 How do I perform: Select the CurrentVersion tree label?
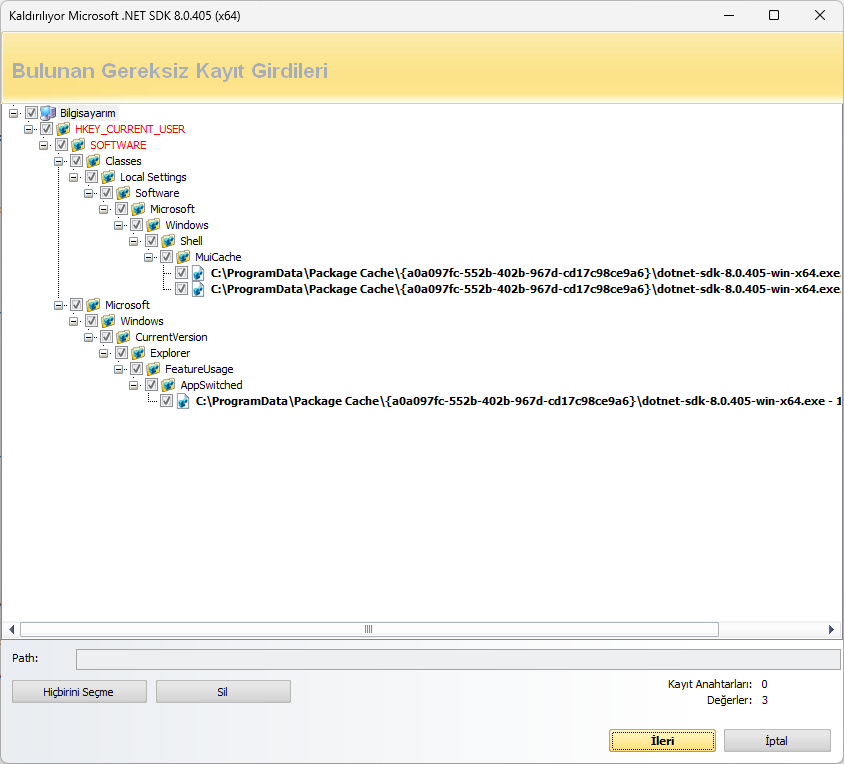171,337
